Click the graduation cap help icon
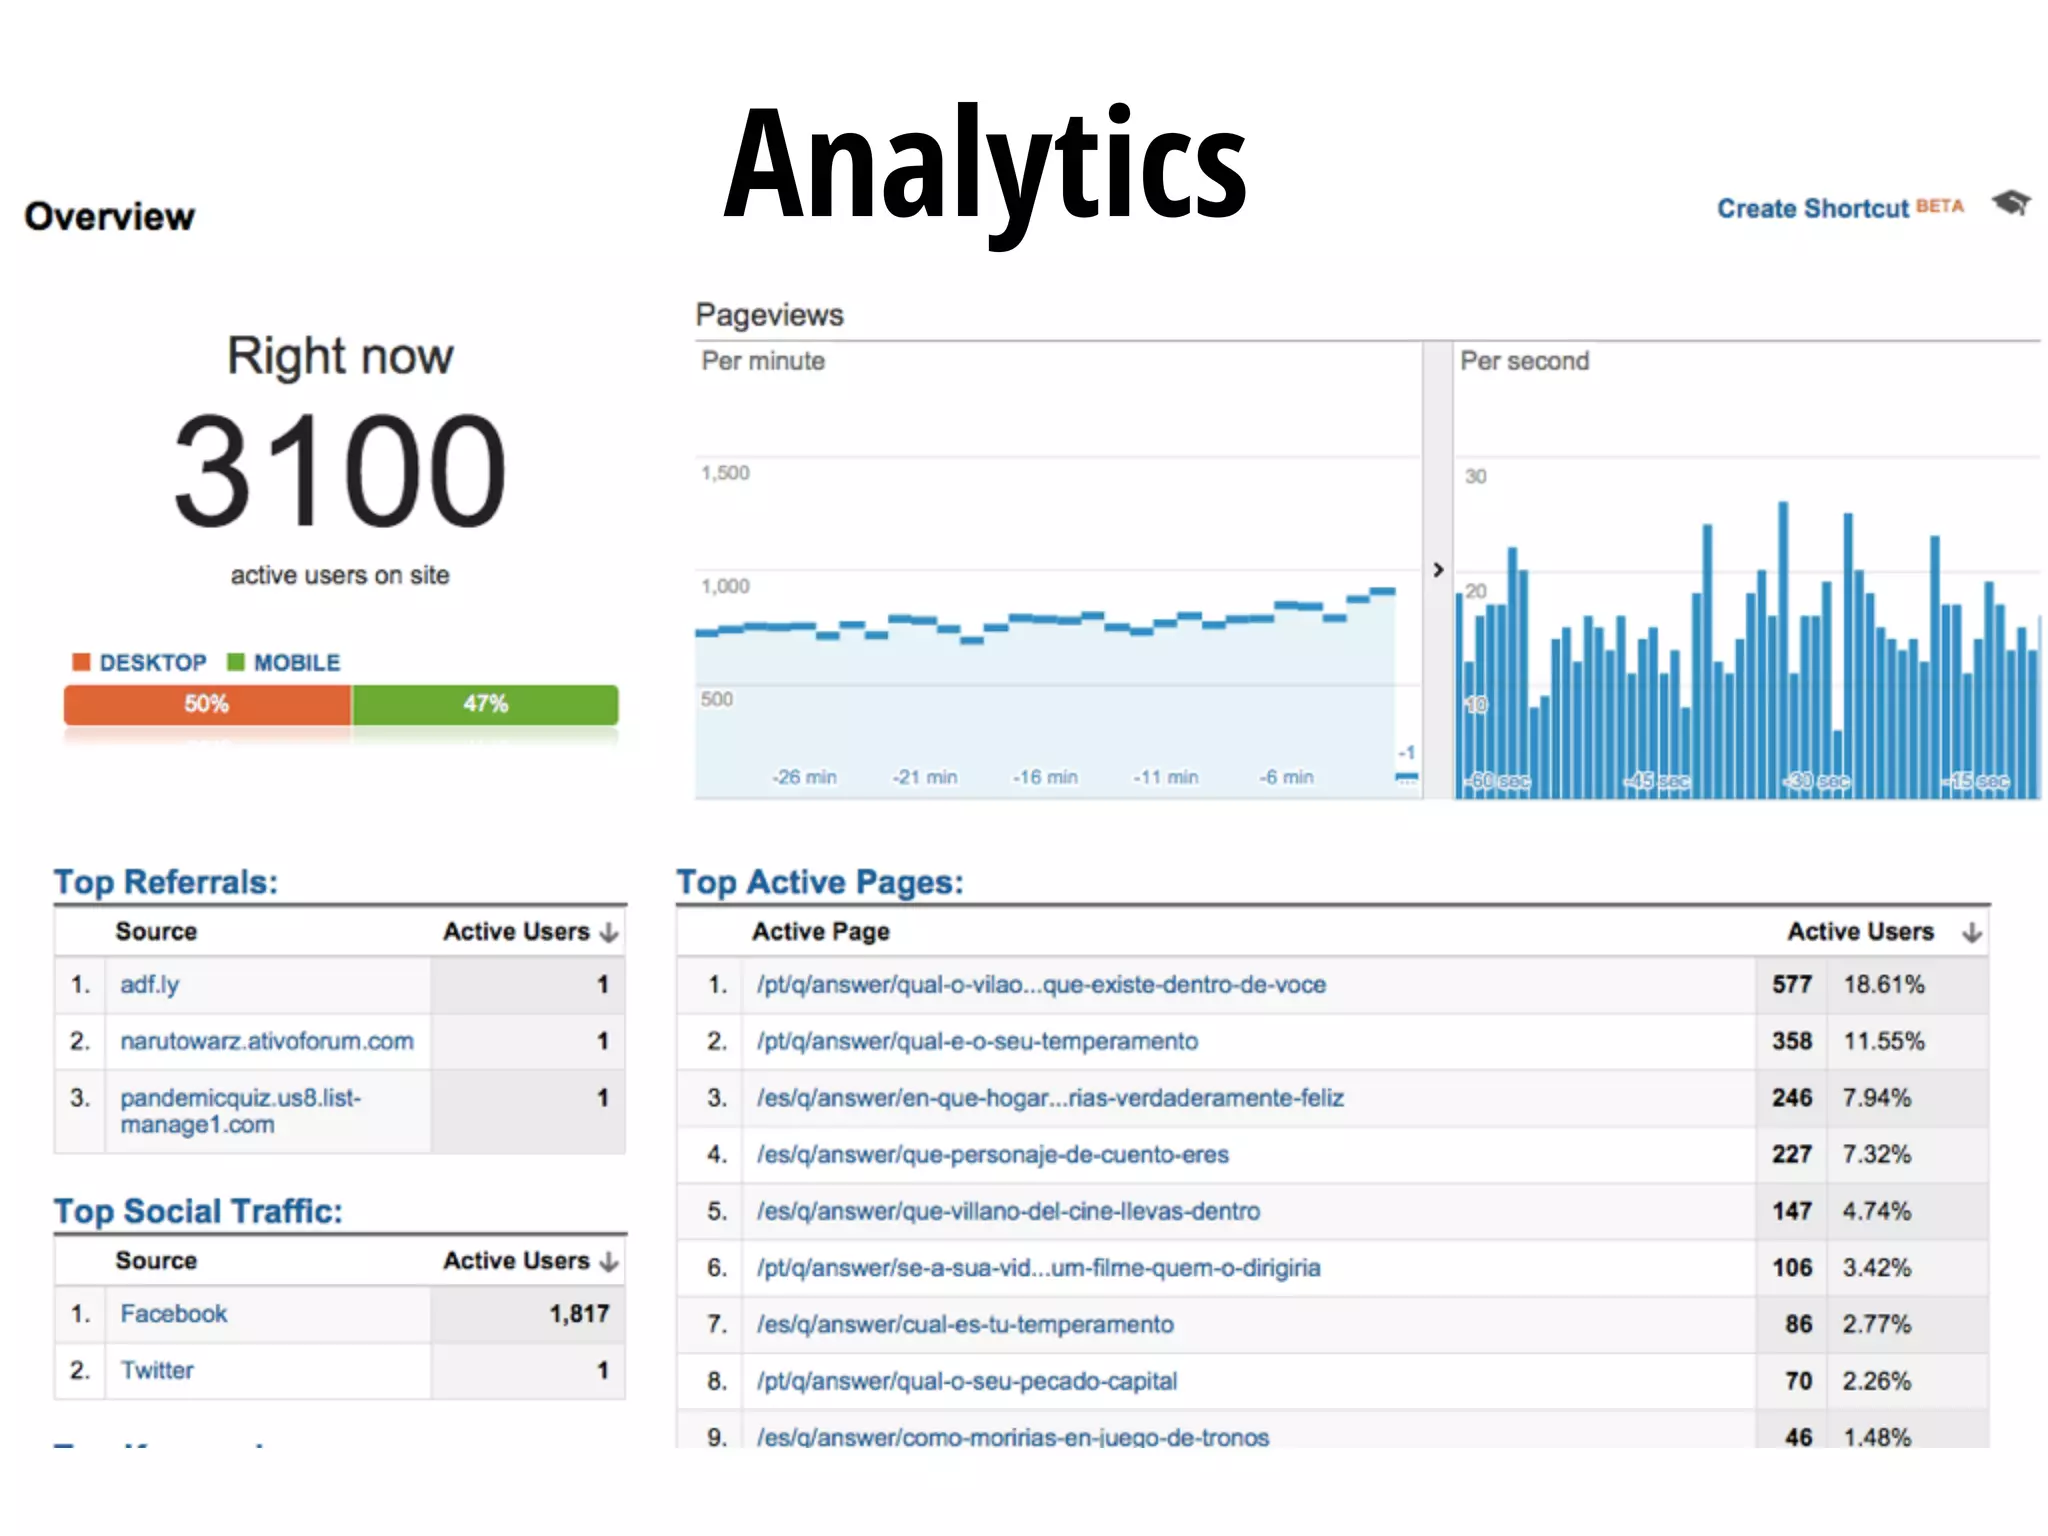Viewport: 2048px width, 1536px height. point(2010,203)
